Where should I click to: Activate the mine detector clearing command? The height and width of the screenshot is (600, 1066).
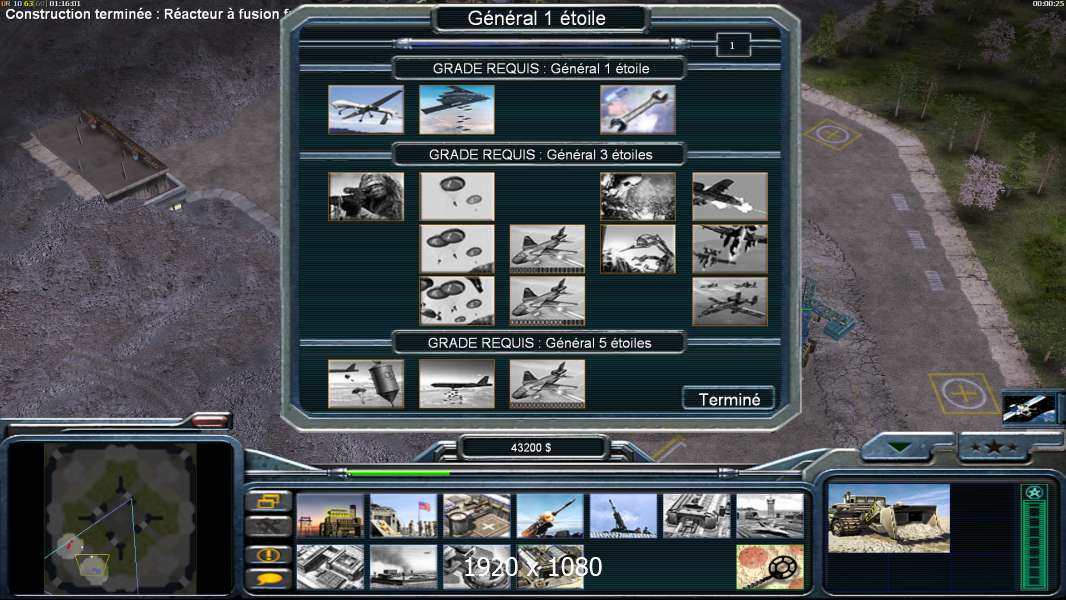coord(770,567)
